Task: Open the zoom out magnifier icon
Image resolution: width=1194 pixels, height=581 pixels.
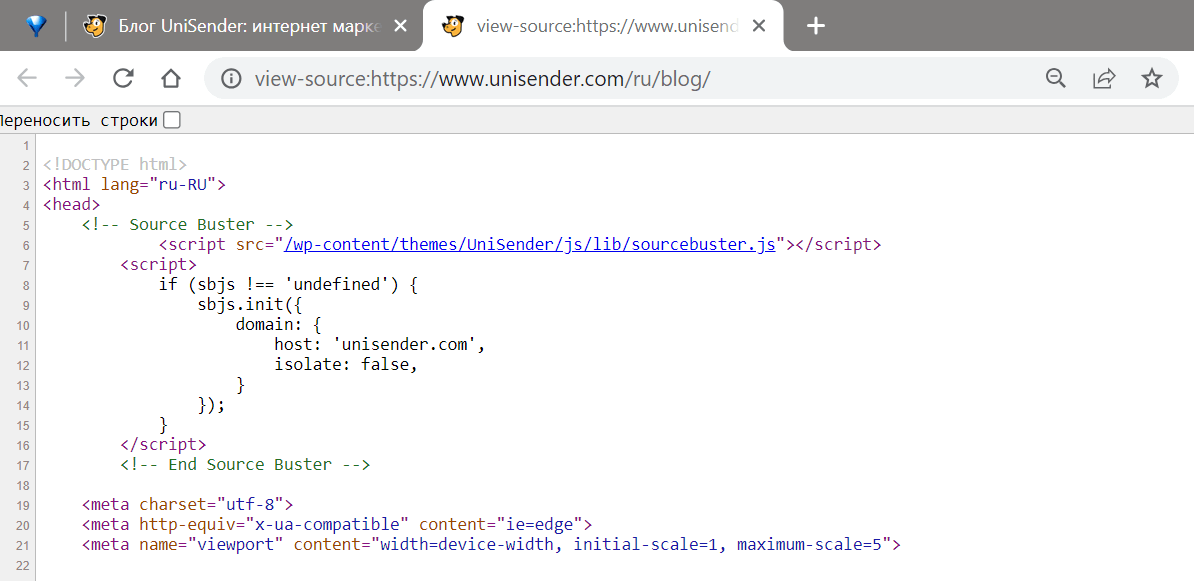Action: (1055, 78)
